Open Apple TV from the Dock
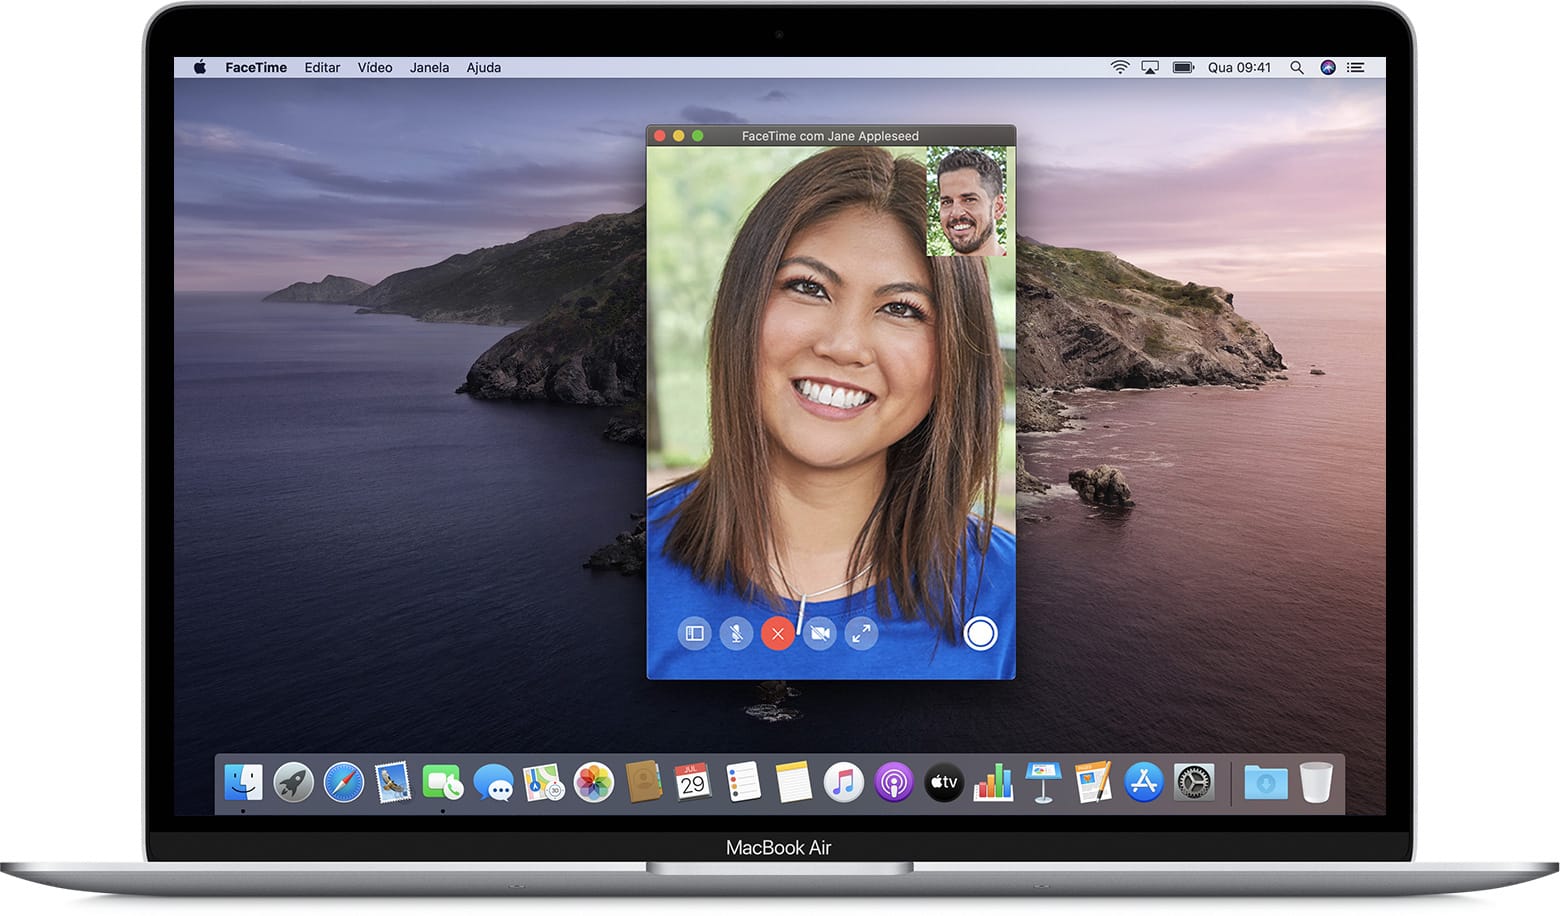Image resolution: width=1560 pixels, height=916 pixels. 943,782
